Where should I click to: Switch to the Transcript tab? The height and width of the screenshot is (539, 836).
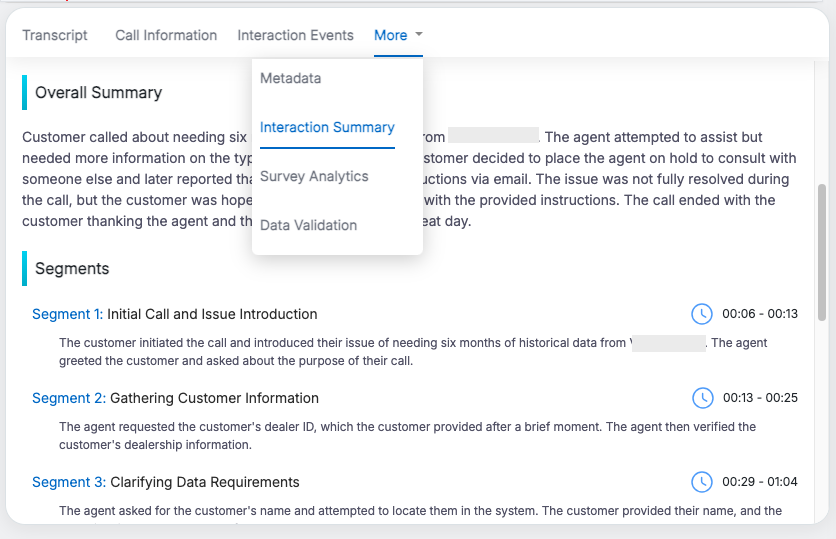pyautogui.click(x=55, y=35)
